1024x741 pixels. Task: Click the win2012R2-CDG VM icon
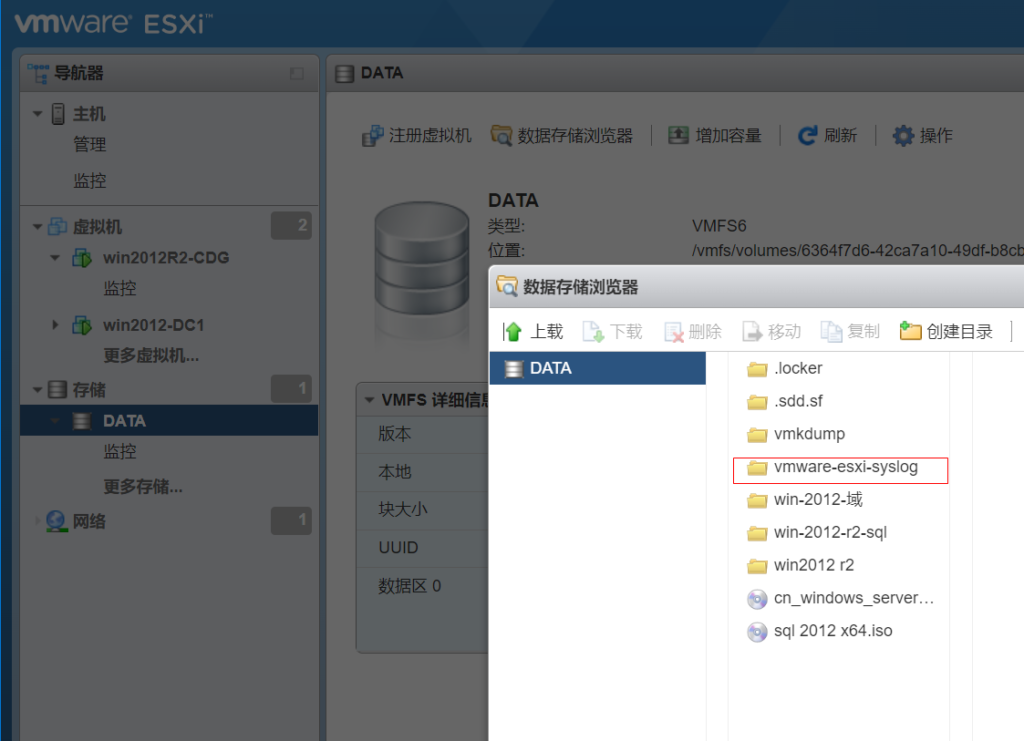pyautogui.click(x=82, y=258)
